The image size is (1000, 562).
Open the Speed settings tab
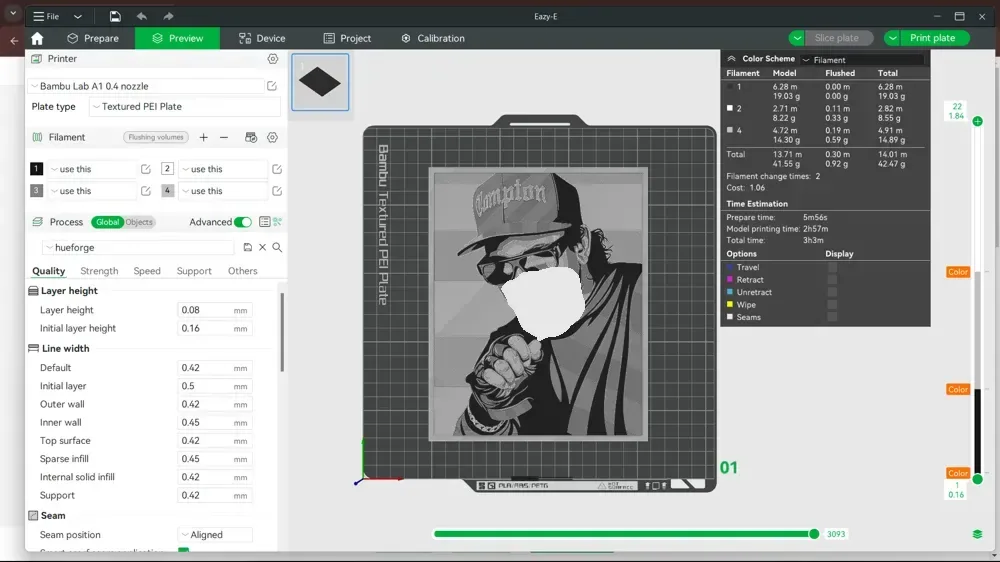pyautogui.click(x=147, y=271)
